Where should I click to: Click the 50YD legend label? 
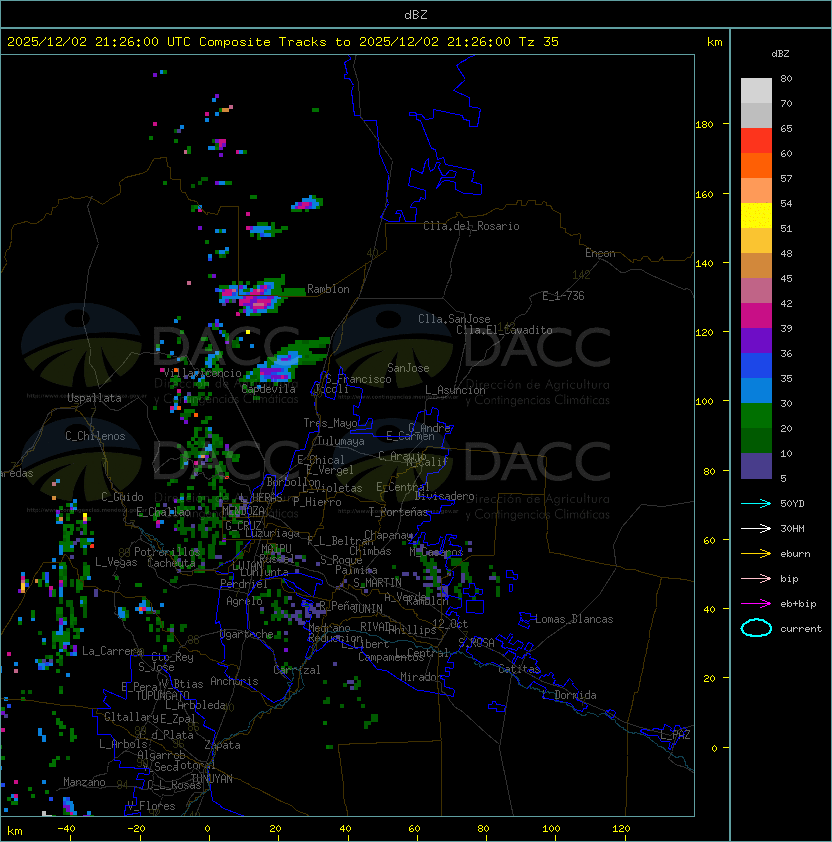792,503
